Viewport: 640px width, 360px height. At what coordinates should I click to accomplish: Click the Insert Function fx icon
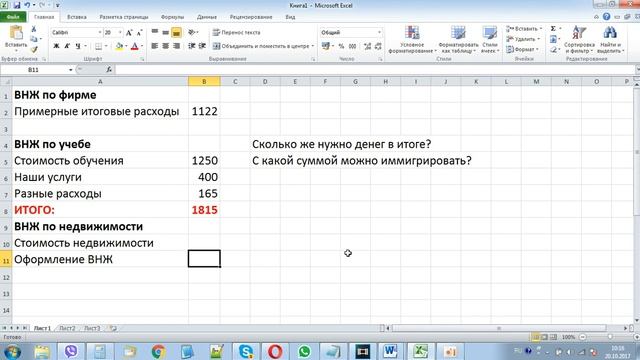click(x=109, y=70)
